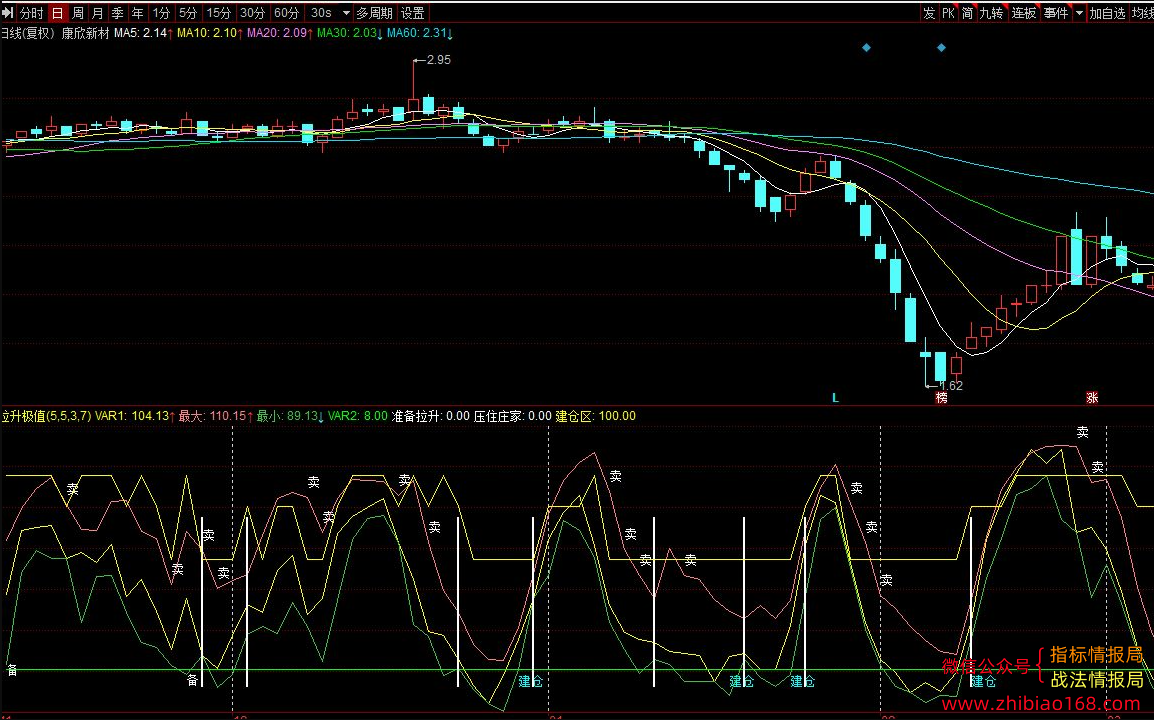Choose the 15分 period tab
Viewport: 1154px width, 720px height.
pos(218,13)
